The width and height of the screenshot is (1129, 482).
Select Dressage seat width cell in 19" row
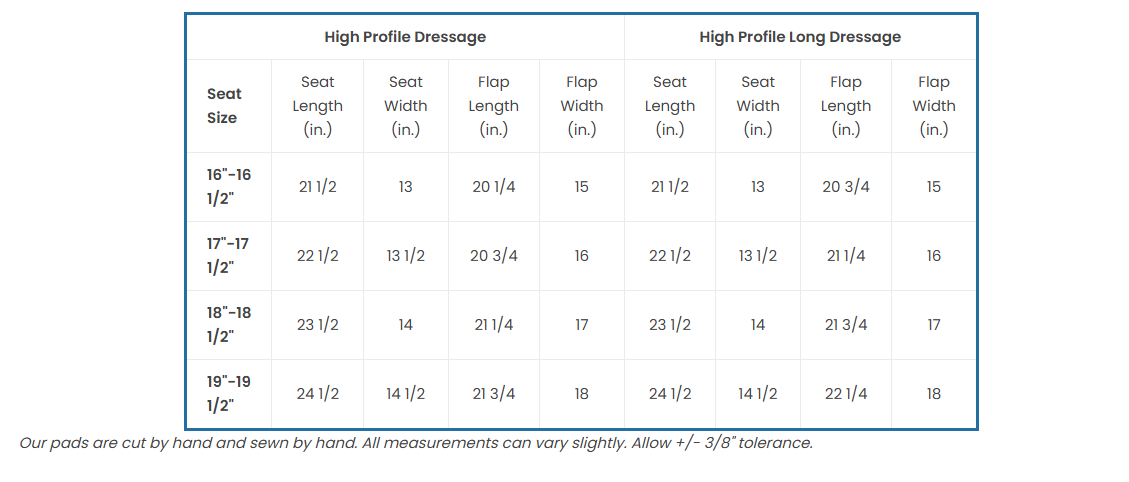(405, 394)
